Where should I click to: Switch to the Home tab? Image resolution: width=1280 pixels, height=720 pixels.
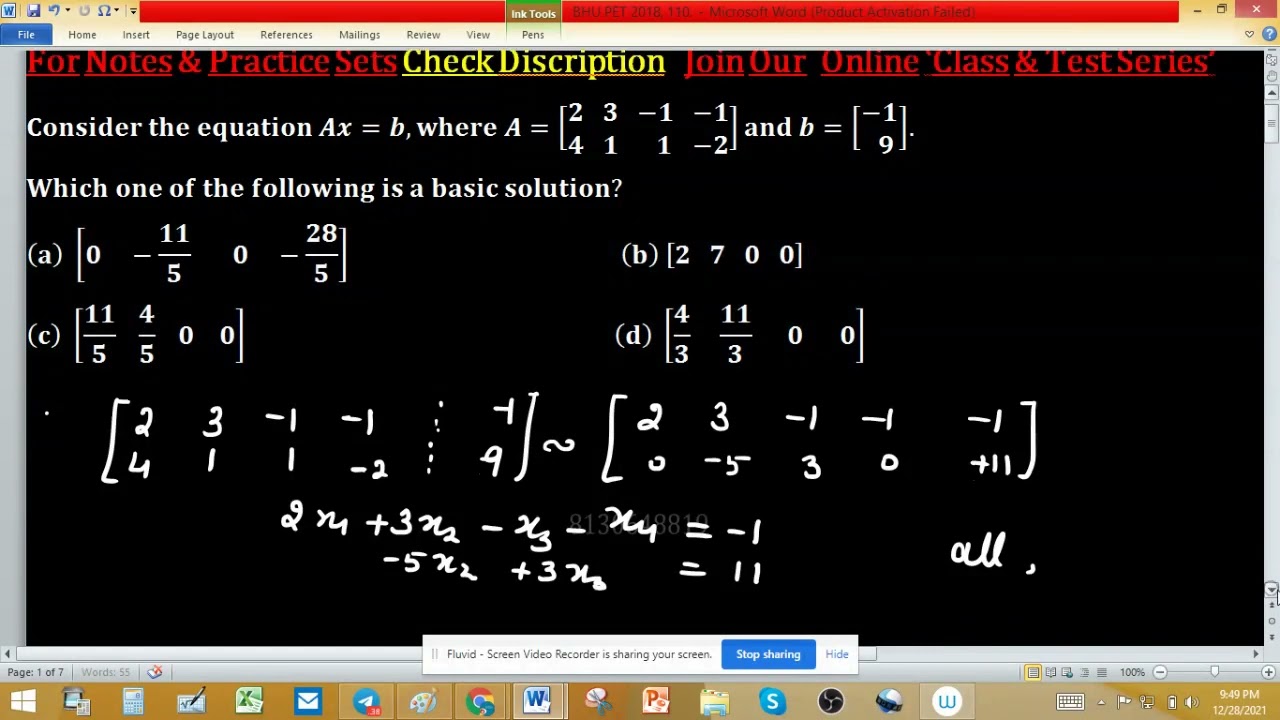[x=82, y=34]
